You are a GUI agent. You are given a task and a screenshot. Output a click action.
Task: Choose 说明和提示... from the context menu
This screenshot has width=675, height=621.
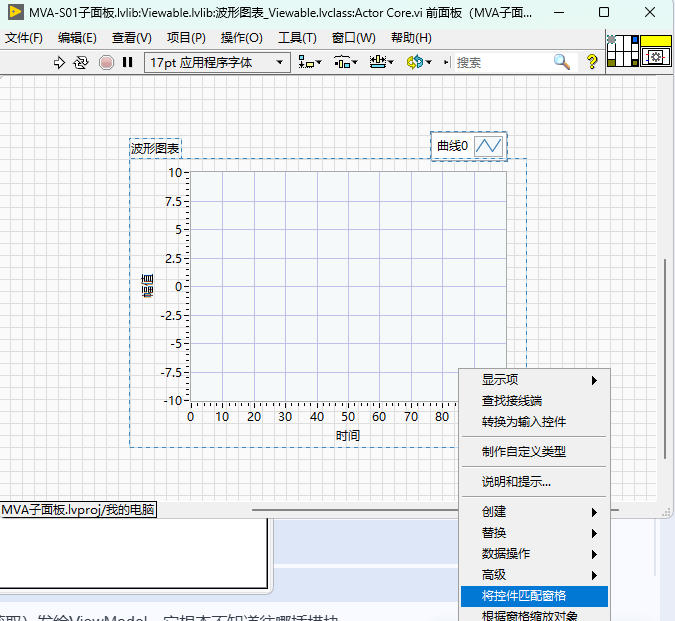[534, 482]
